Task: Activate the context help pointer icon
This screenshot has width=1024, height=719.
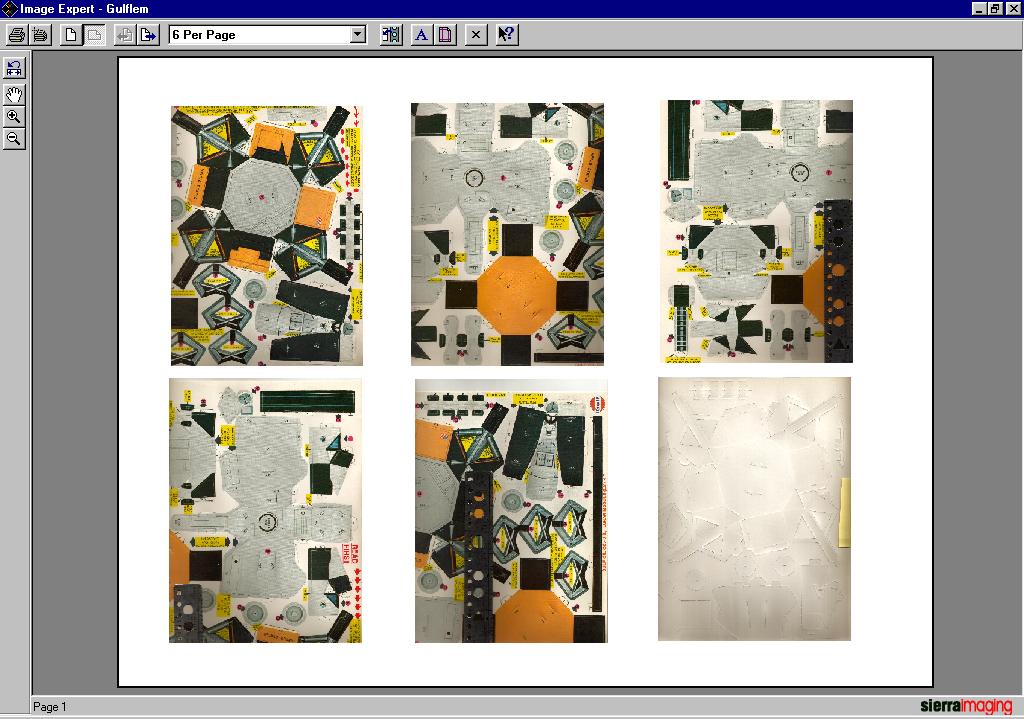Action: tap(507, 35)
